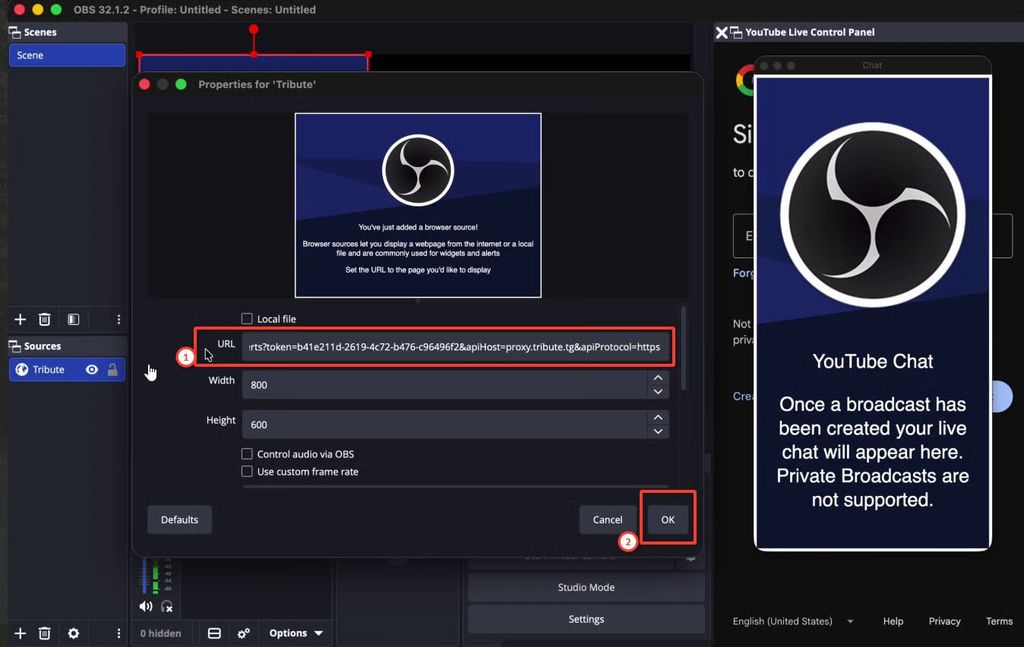Enable the Local file checkbox
Viewport: 1024px width, 647px height.
(x=247, y=319)
